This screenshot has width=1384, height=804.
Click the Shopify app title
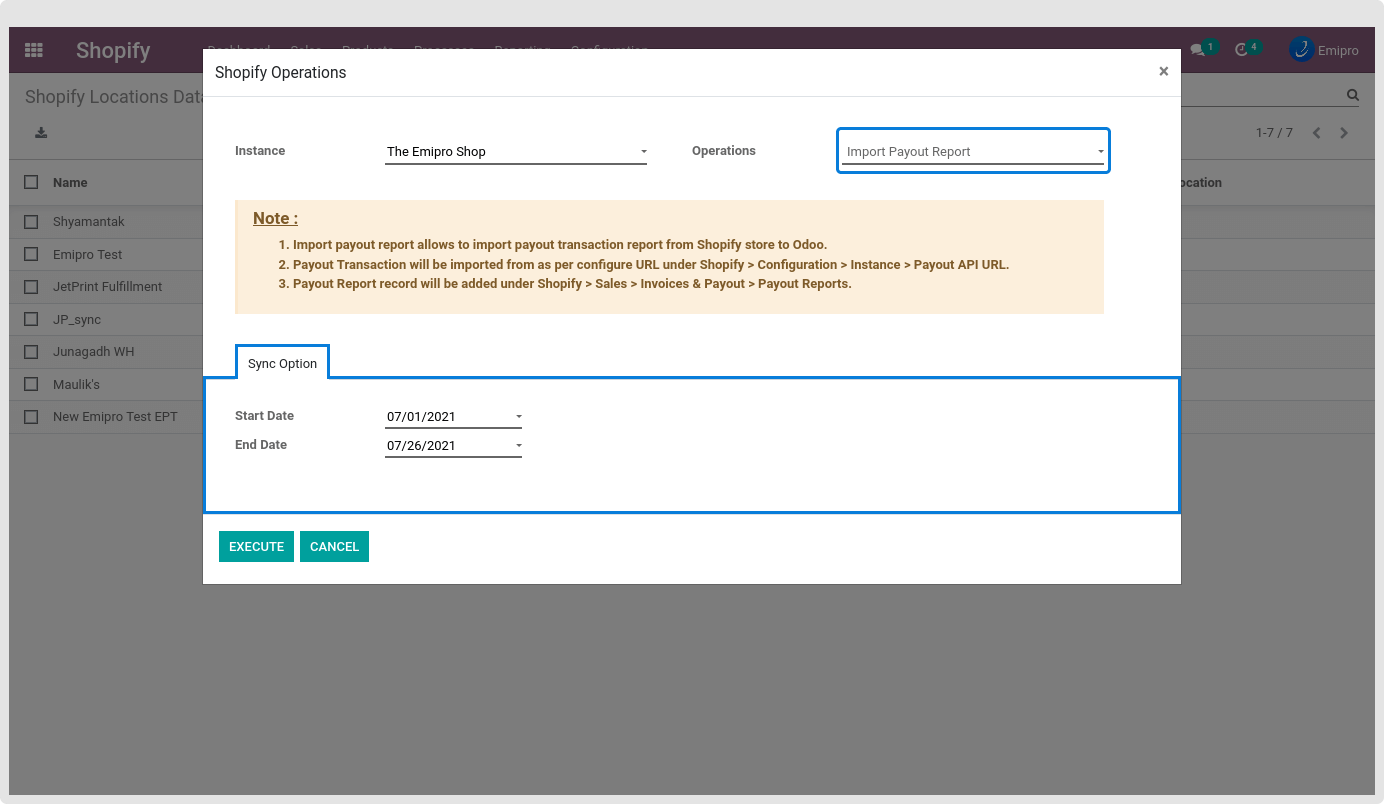pyautogui.click(x=113, y=50)
